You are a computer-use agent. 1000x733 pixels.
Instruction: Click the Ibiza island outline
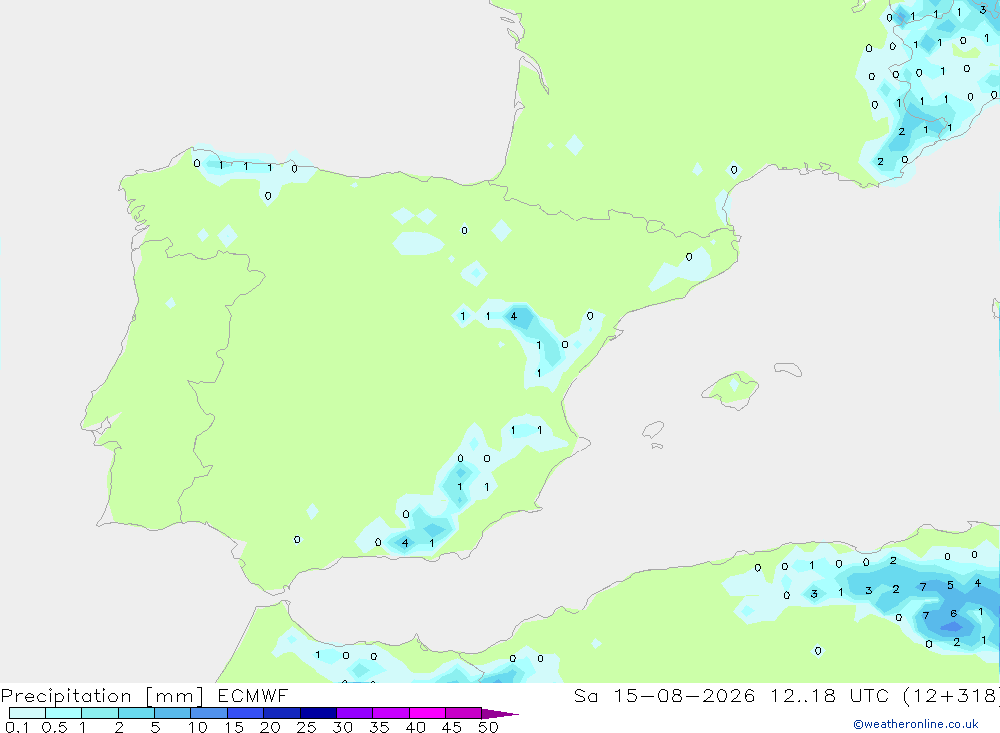(x=652, y=431)
